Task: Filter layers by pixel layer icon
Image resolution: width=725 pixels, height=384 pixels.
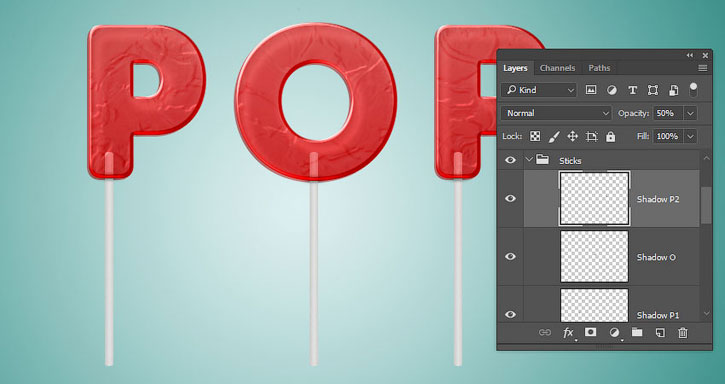Action: click(591, 90)
